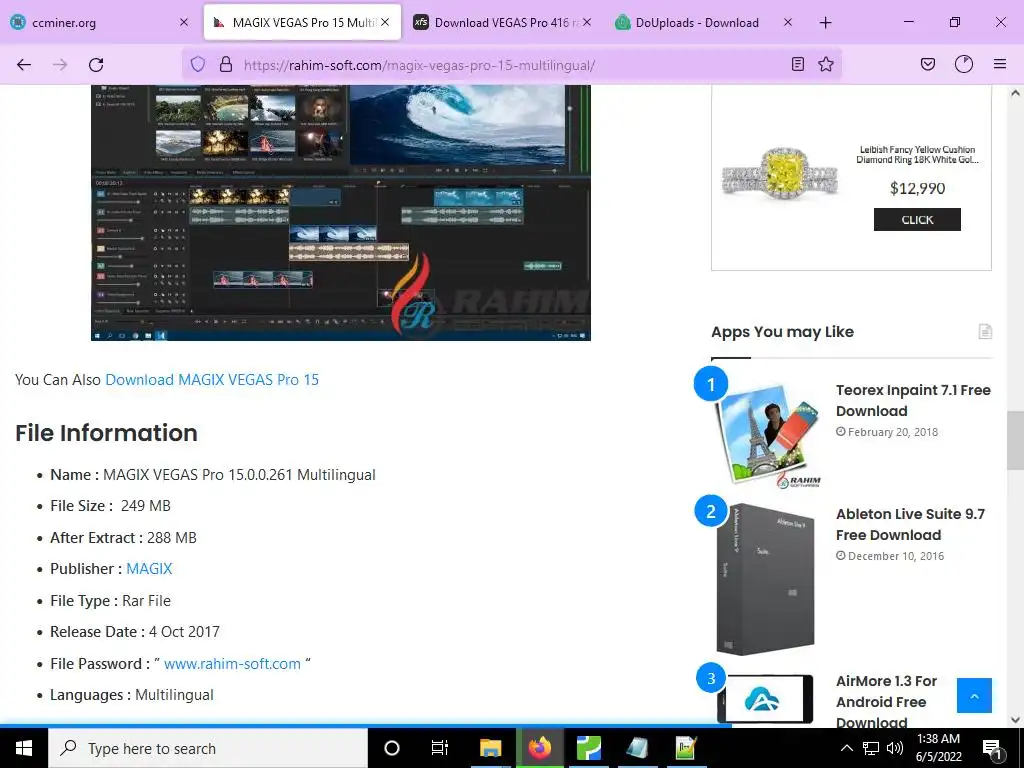Image resolution: width=1024 pixels, height=768 pixels.
Task: Open the Firefox hamburger application menu
Action: click(1000, 65)
